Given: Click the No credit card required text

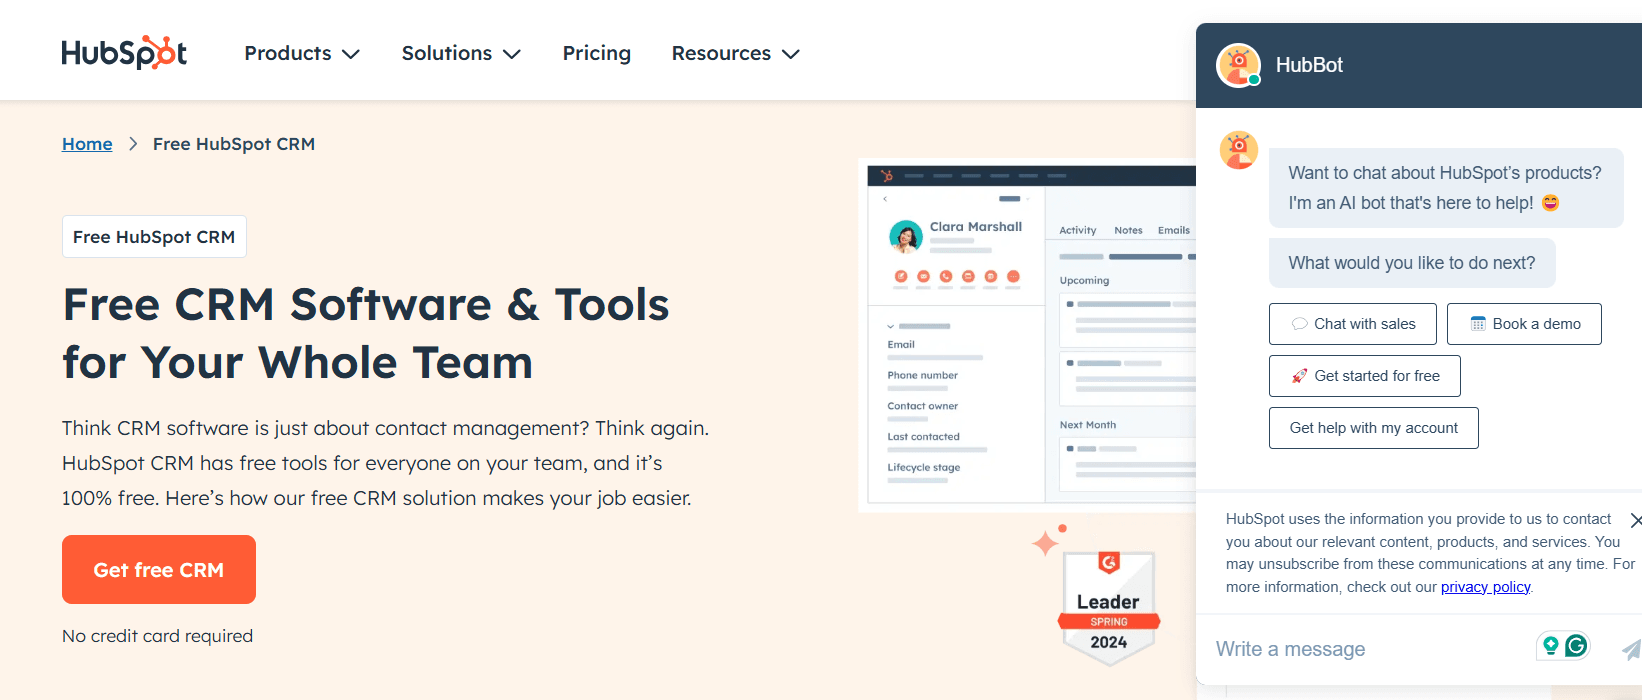Looking at the screenshot, I should [x=157, y=636].
